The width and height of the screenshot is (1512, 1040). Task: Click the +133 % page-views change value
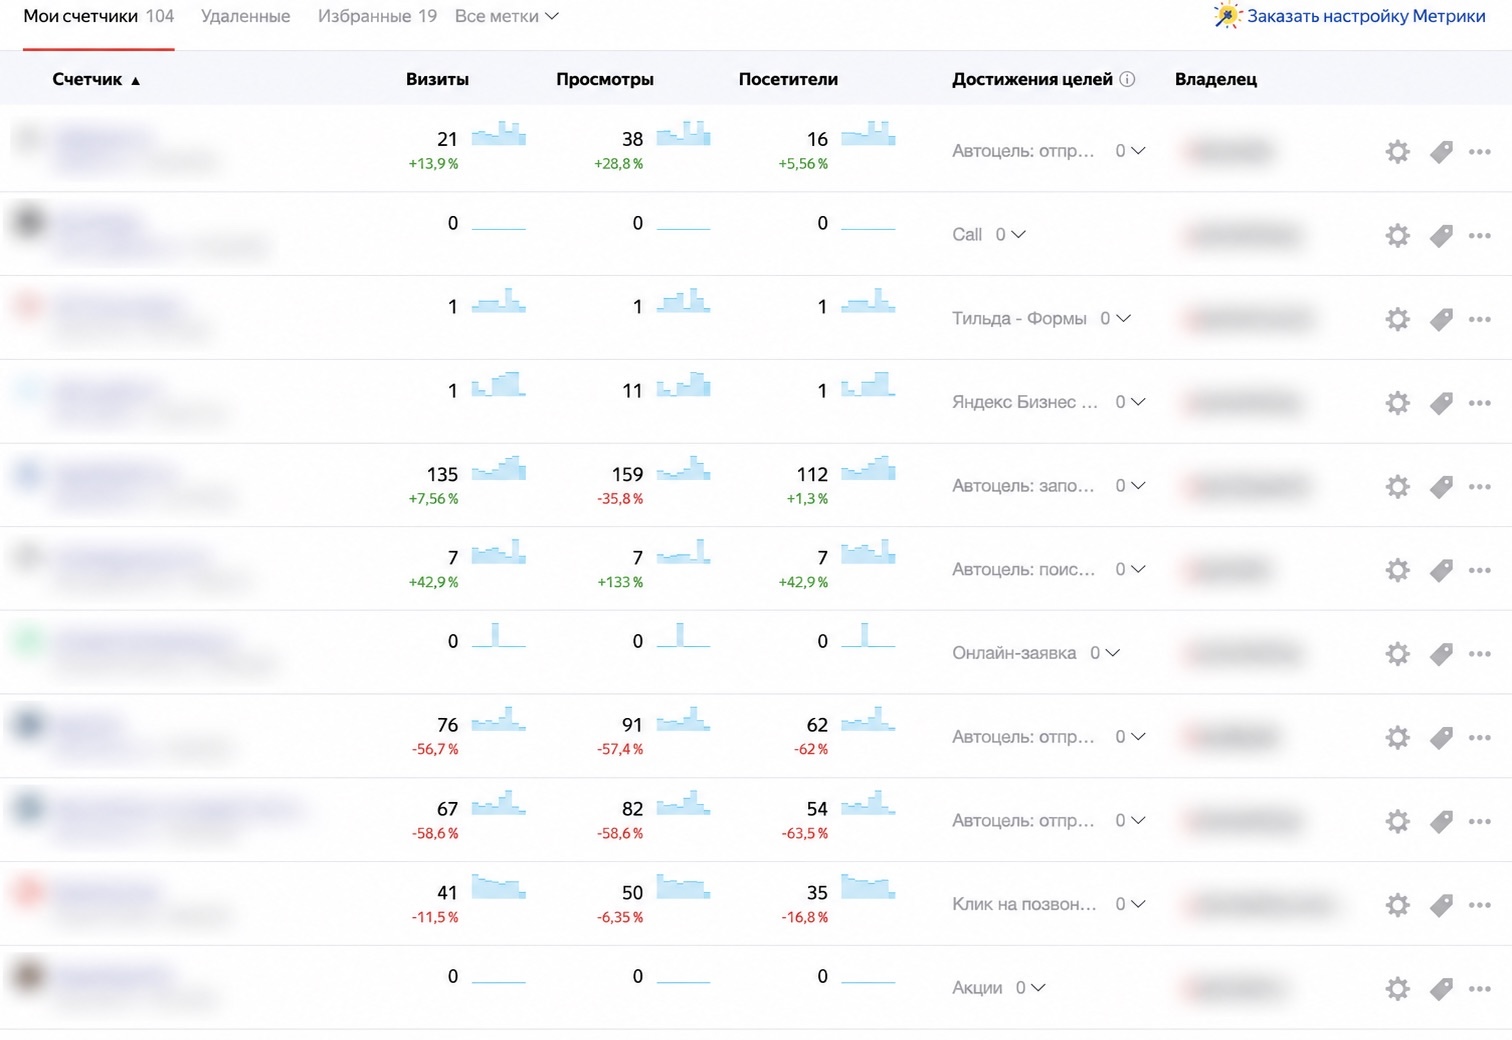click(620, 582)
